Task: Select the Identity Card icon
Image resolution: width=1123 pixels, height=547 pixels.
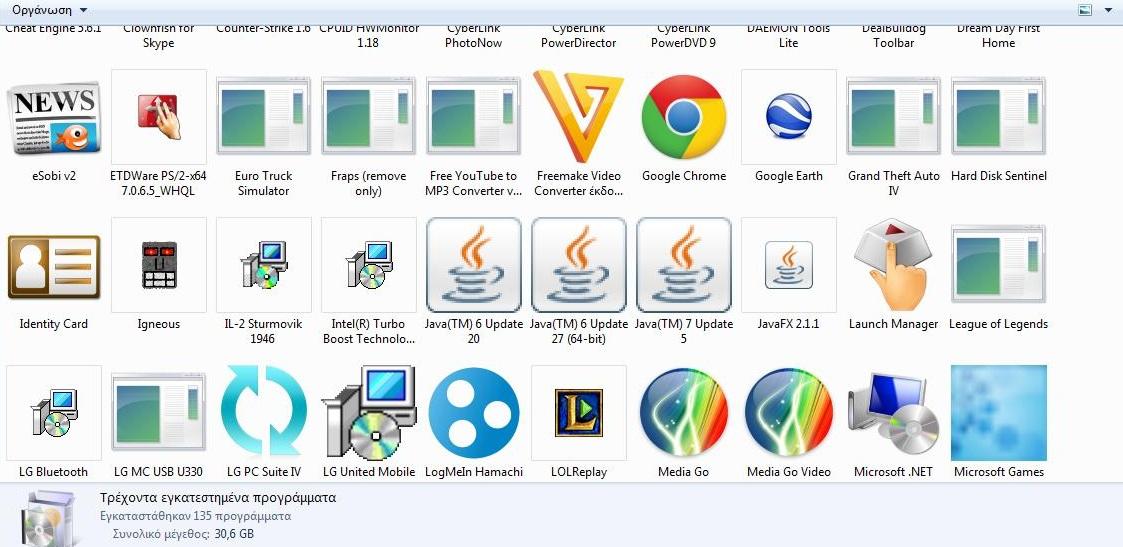Action: point(54,266)
